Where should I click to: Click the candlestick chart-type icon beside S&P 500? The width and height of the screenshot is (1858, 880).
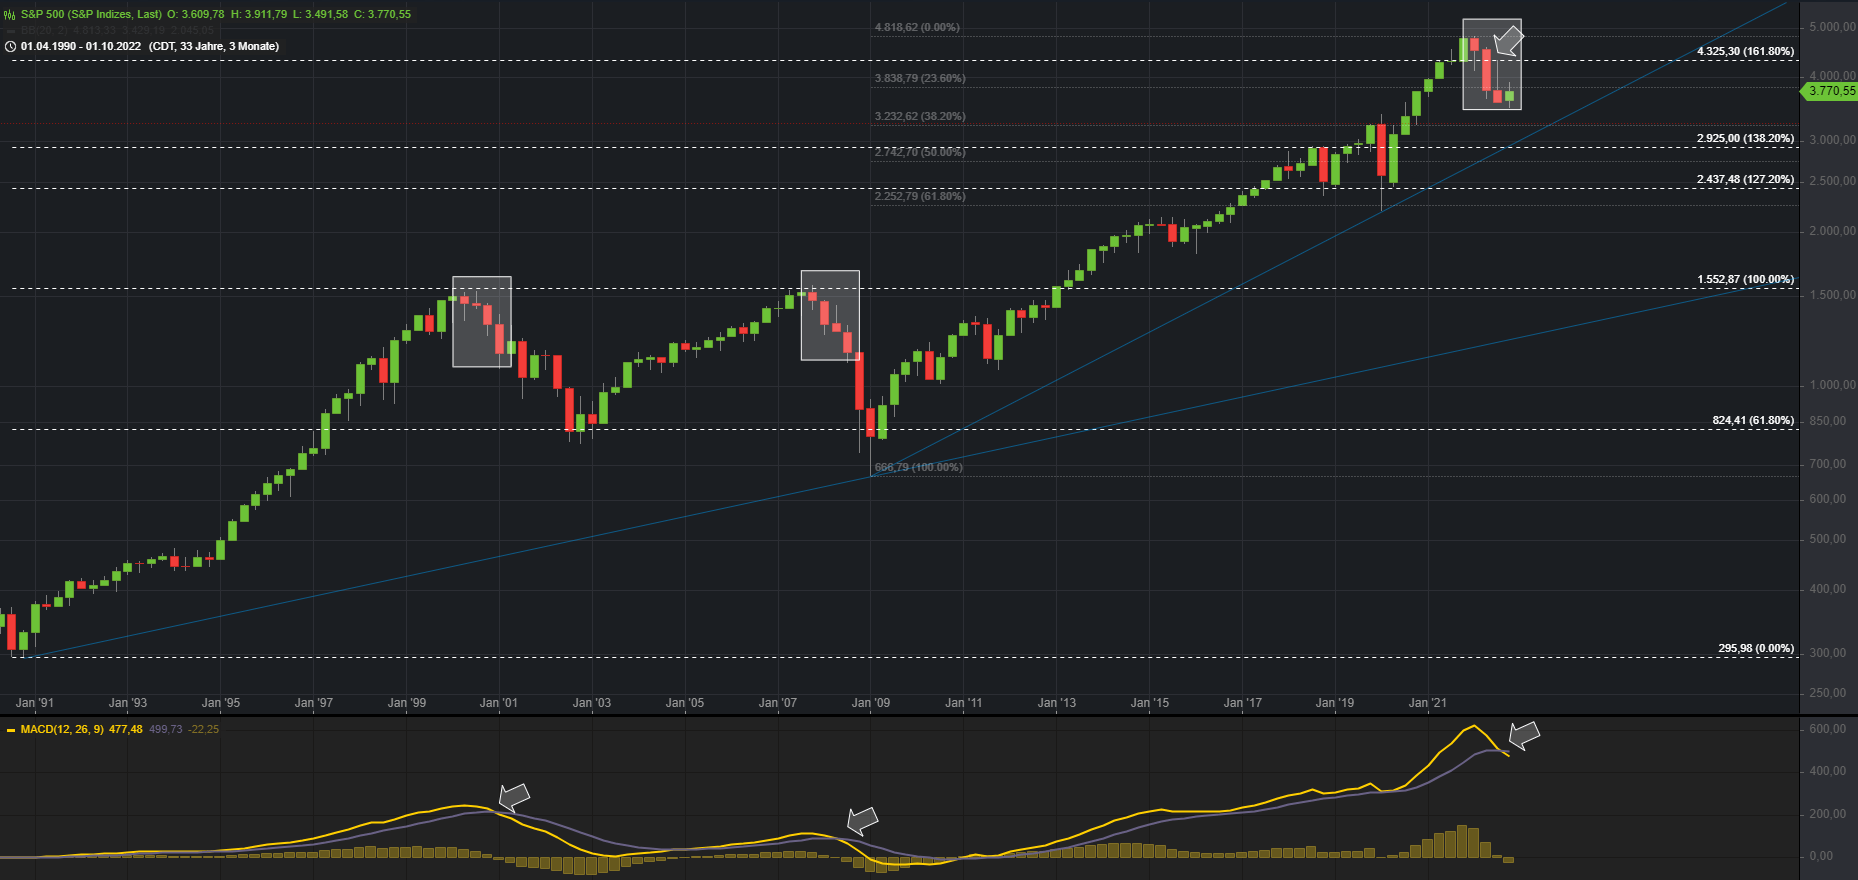[10, 15]
